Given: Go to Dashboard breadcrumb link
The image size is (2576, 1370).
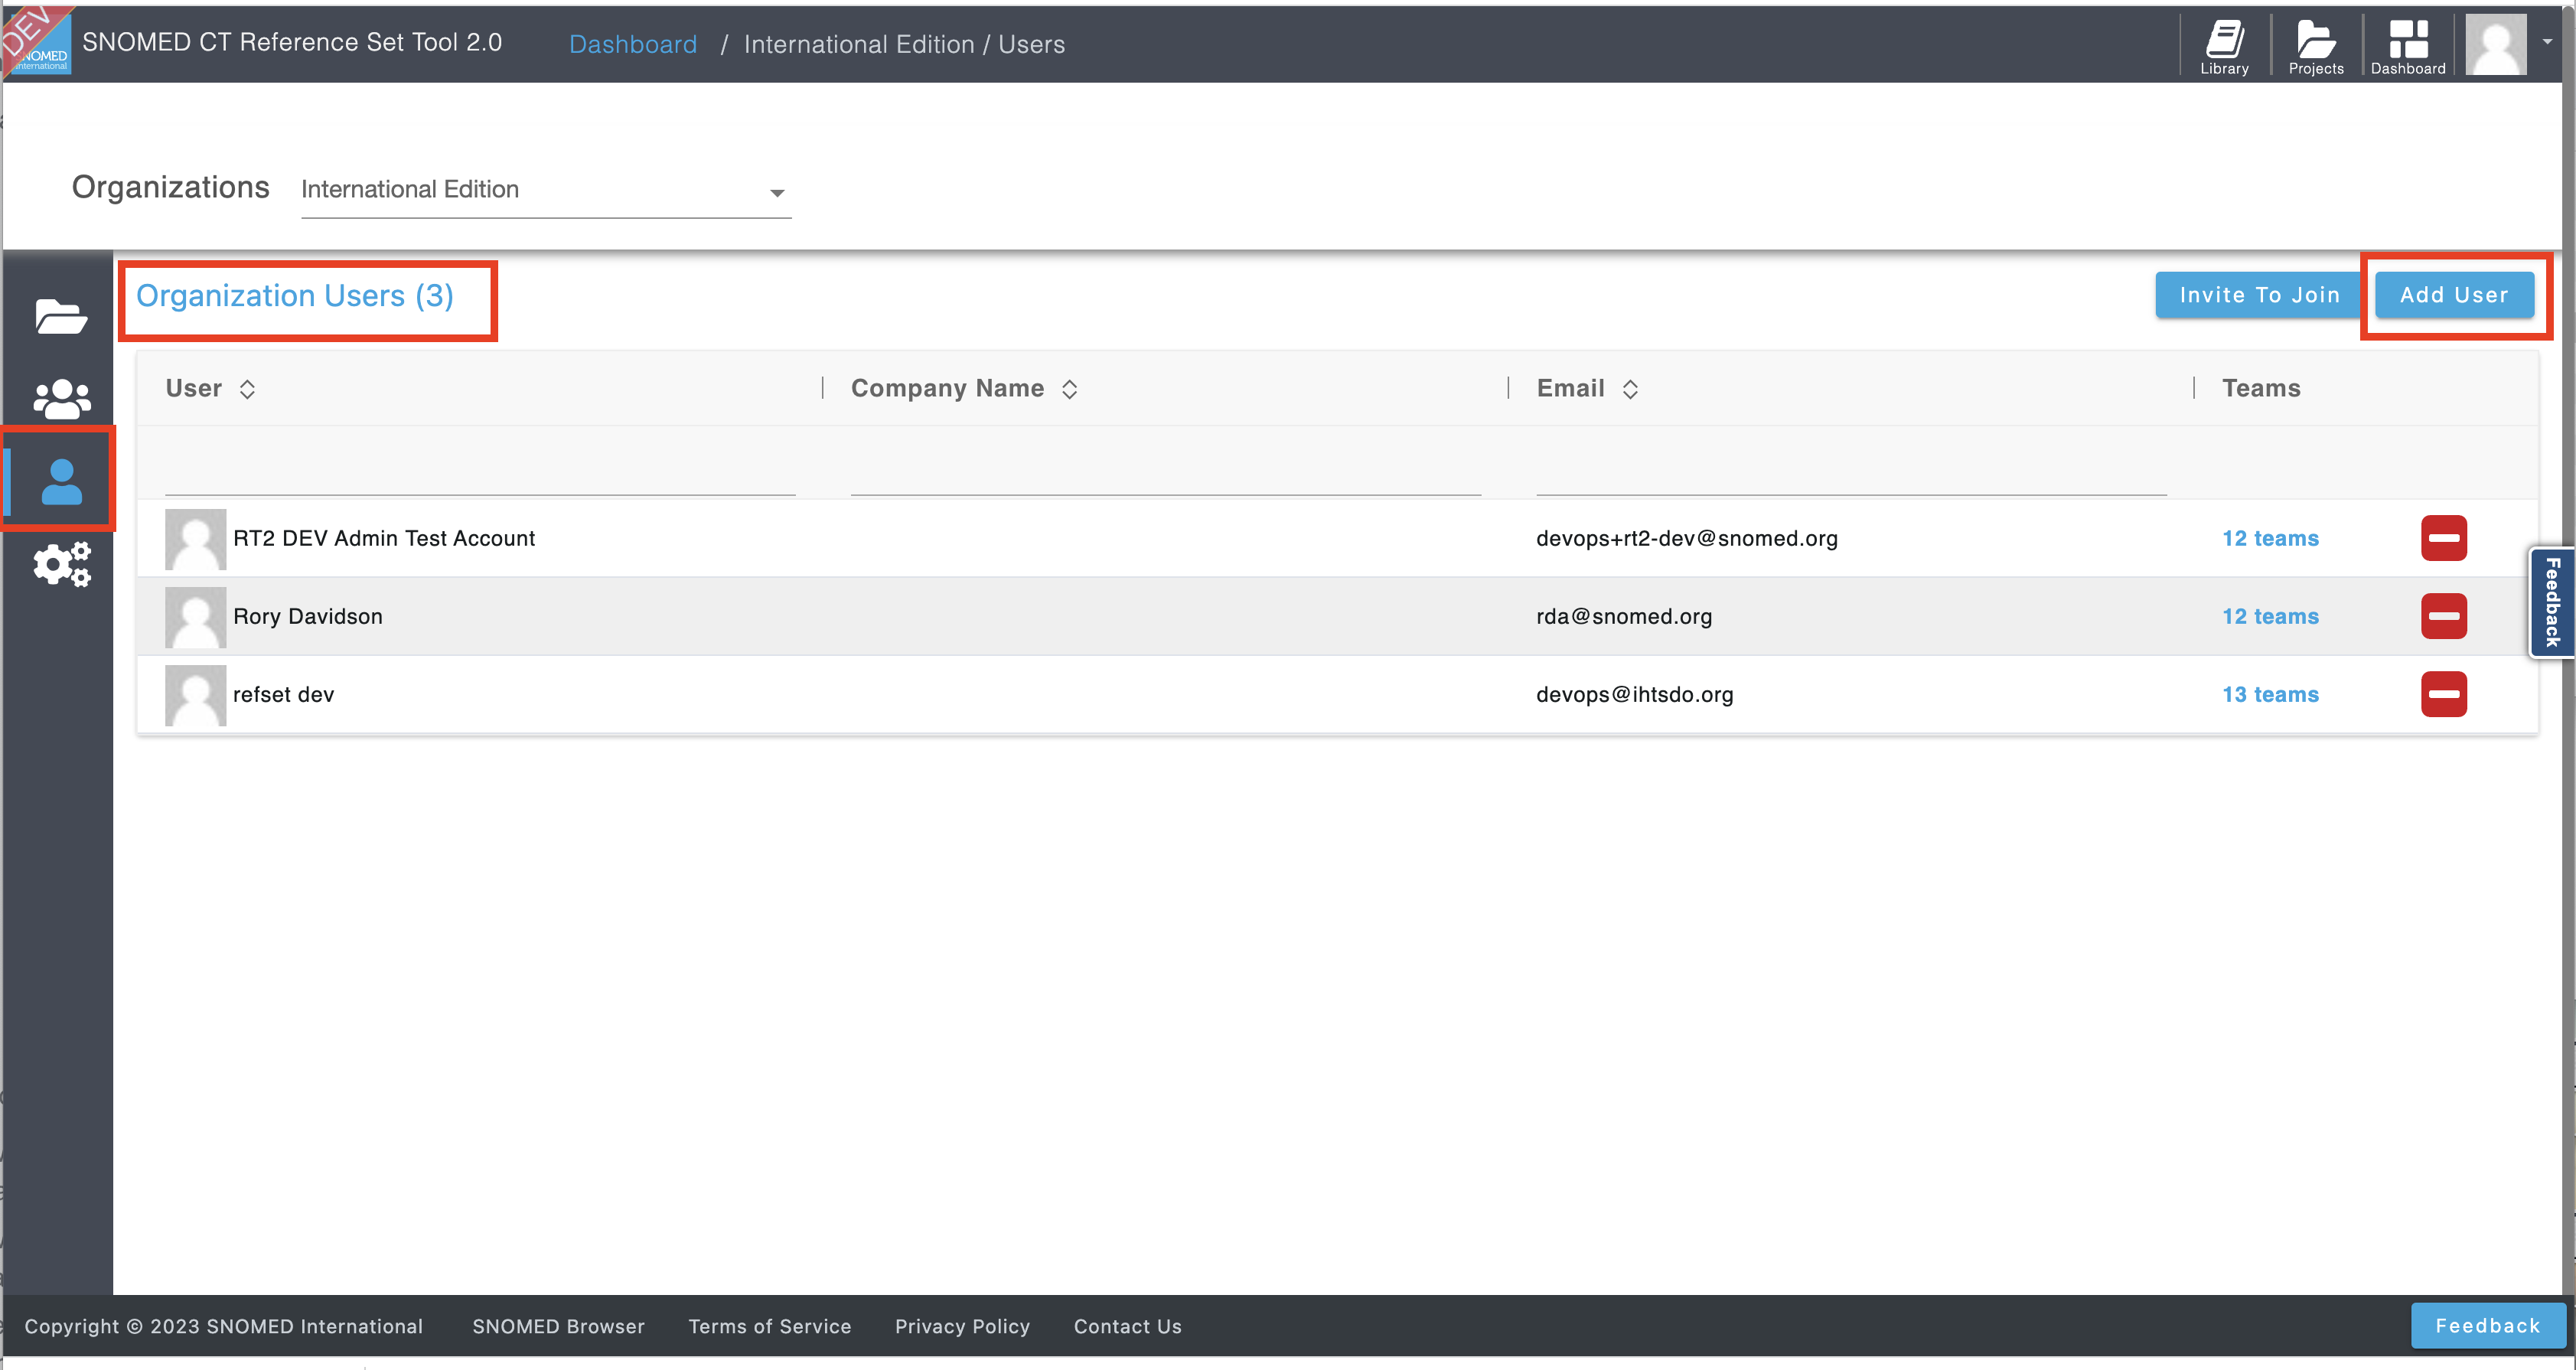Looking at the screenshot, I should coord(632,44).
